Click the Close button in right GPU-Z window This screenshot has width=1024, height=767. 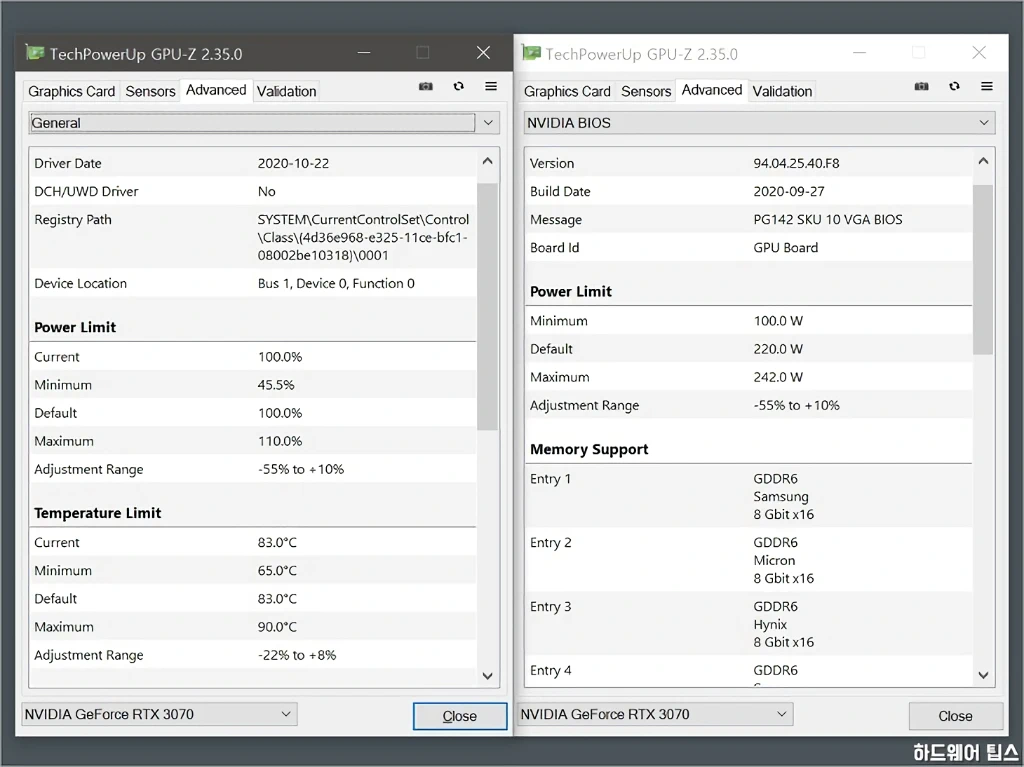(x=955, y=716)
